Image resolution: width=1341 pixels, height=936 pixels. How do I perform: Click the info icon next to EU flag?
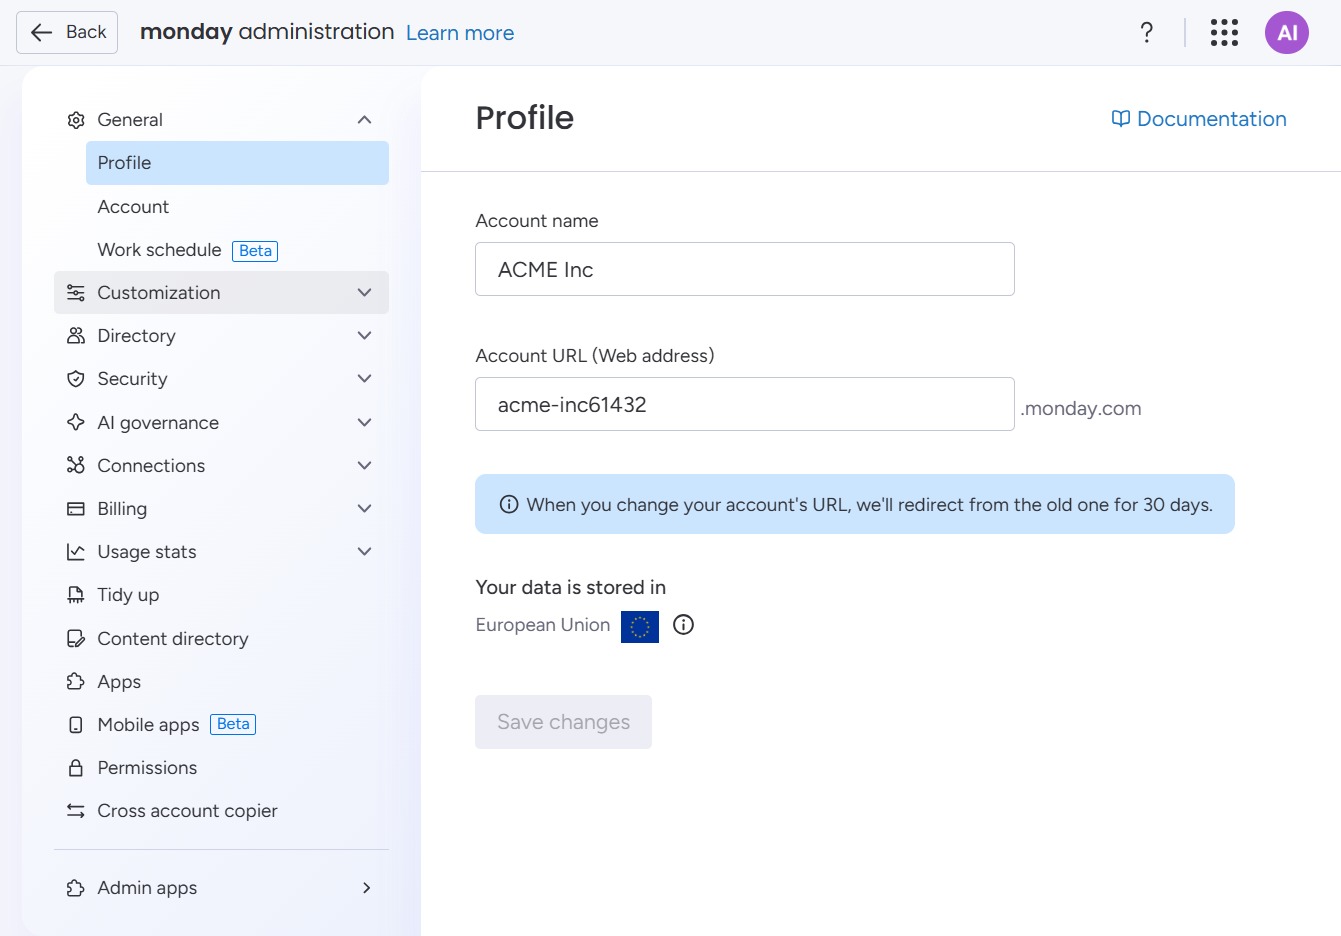tap(684, 625)
